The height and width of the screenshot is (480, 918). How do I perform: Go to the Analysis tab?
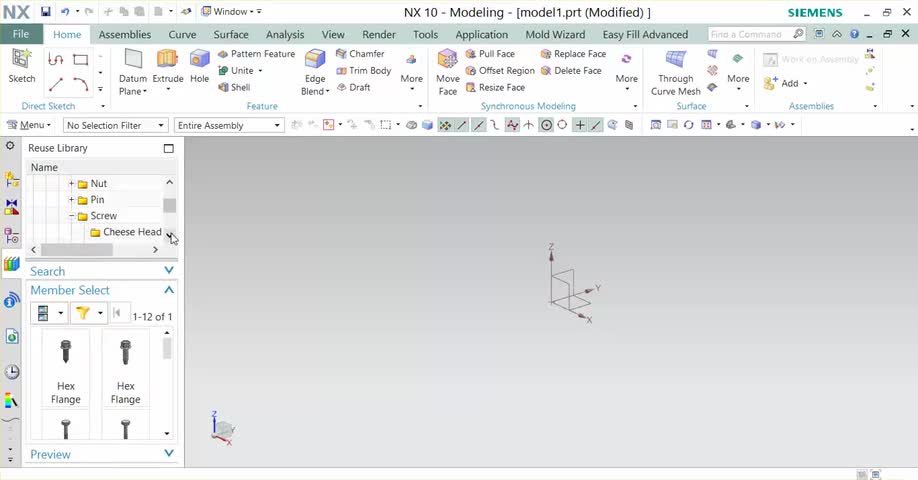coord(285,35)
